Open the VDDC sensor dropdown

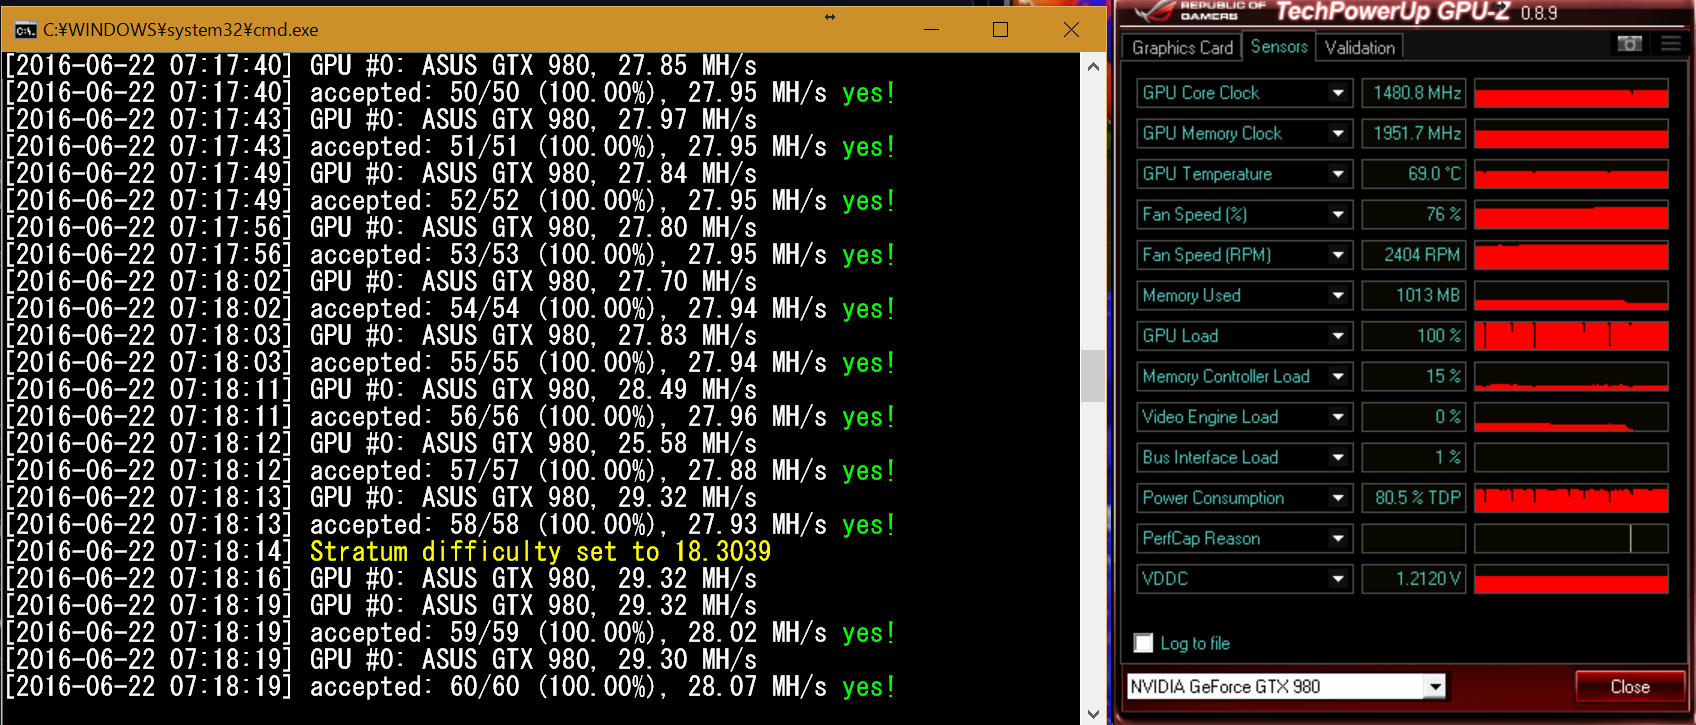point(1338,579)
